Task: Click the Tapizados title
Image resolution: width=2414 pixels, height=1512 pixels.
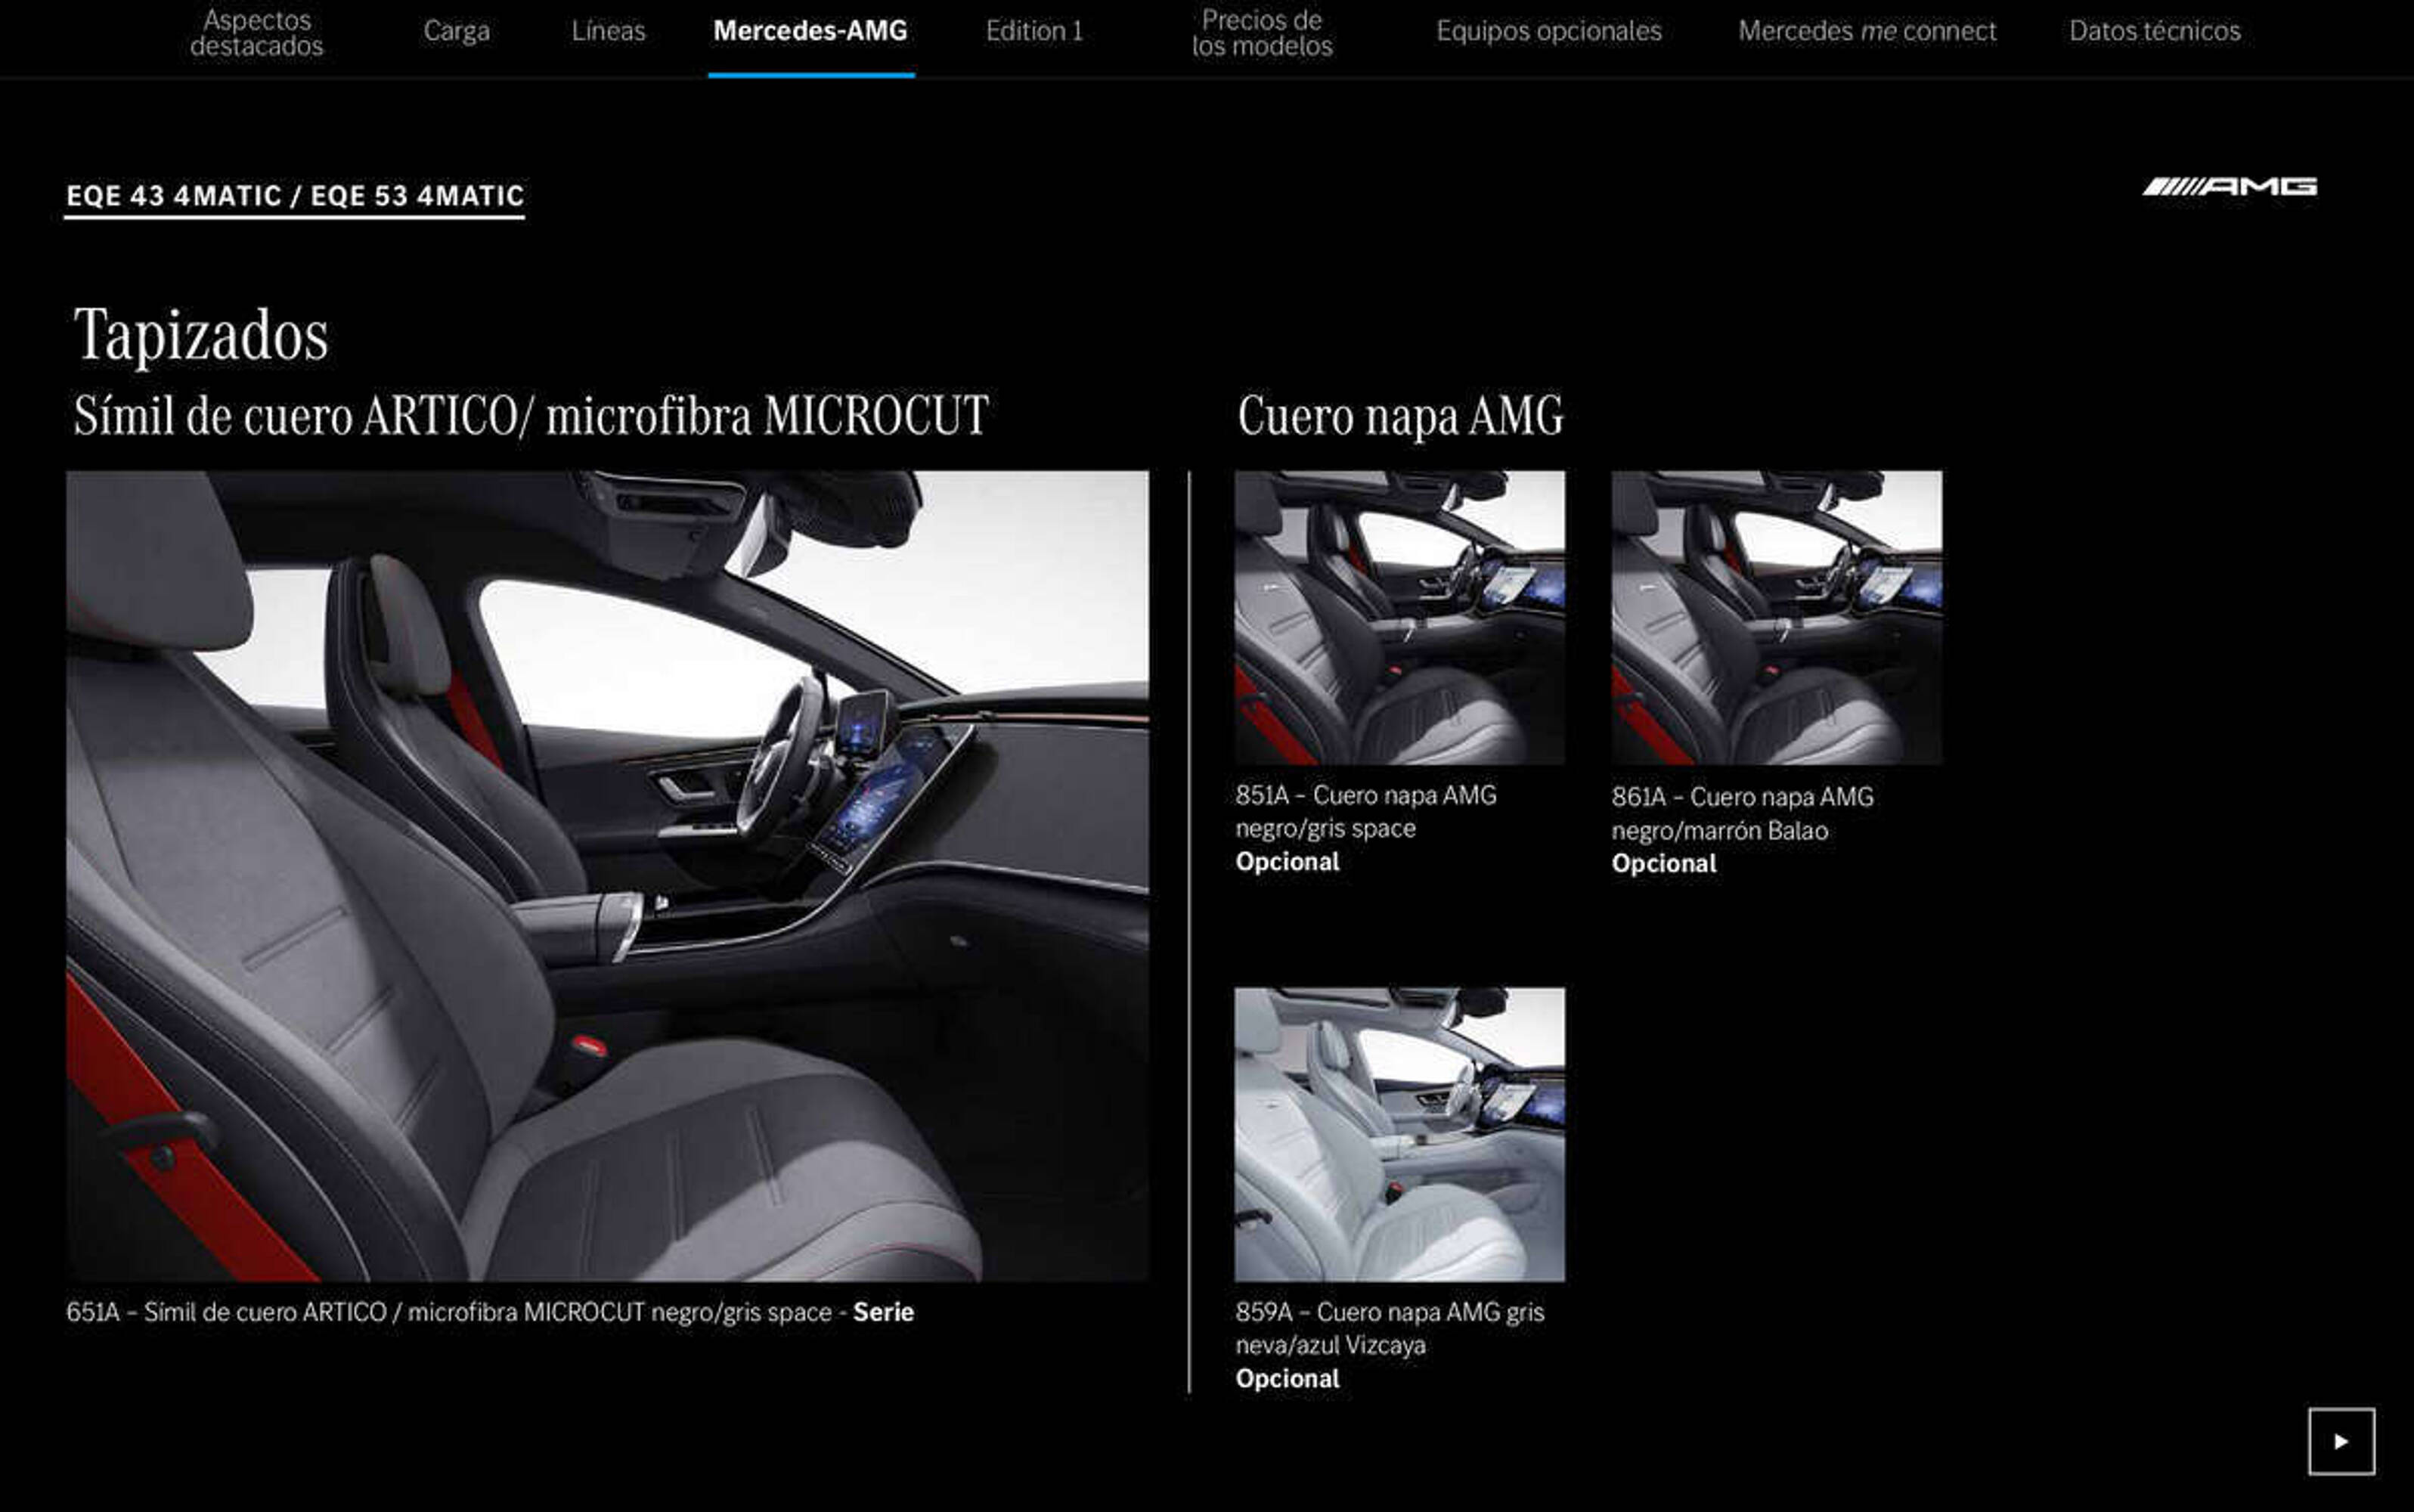Action: 201,335
